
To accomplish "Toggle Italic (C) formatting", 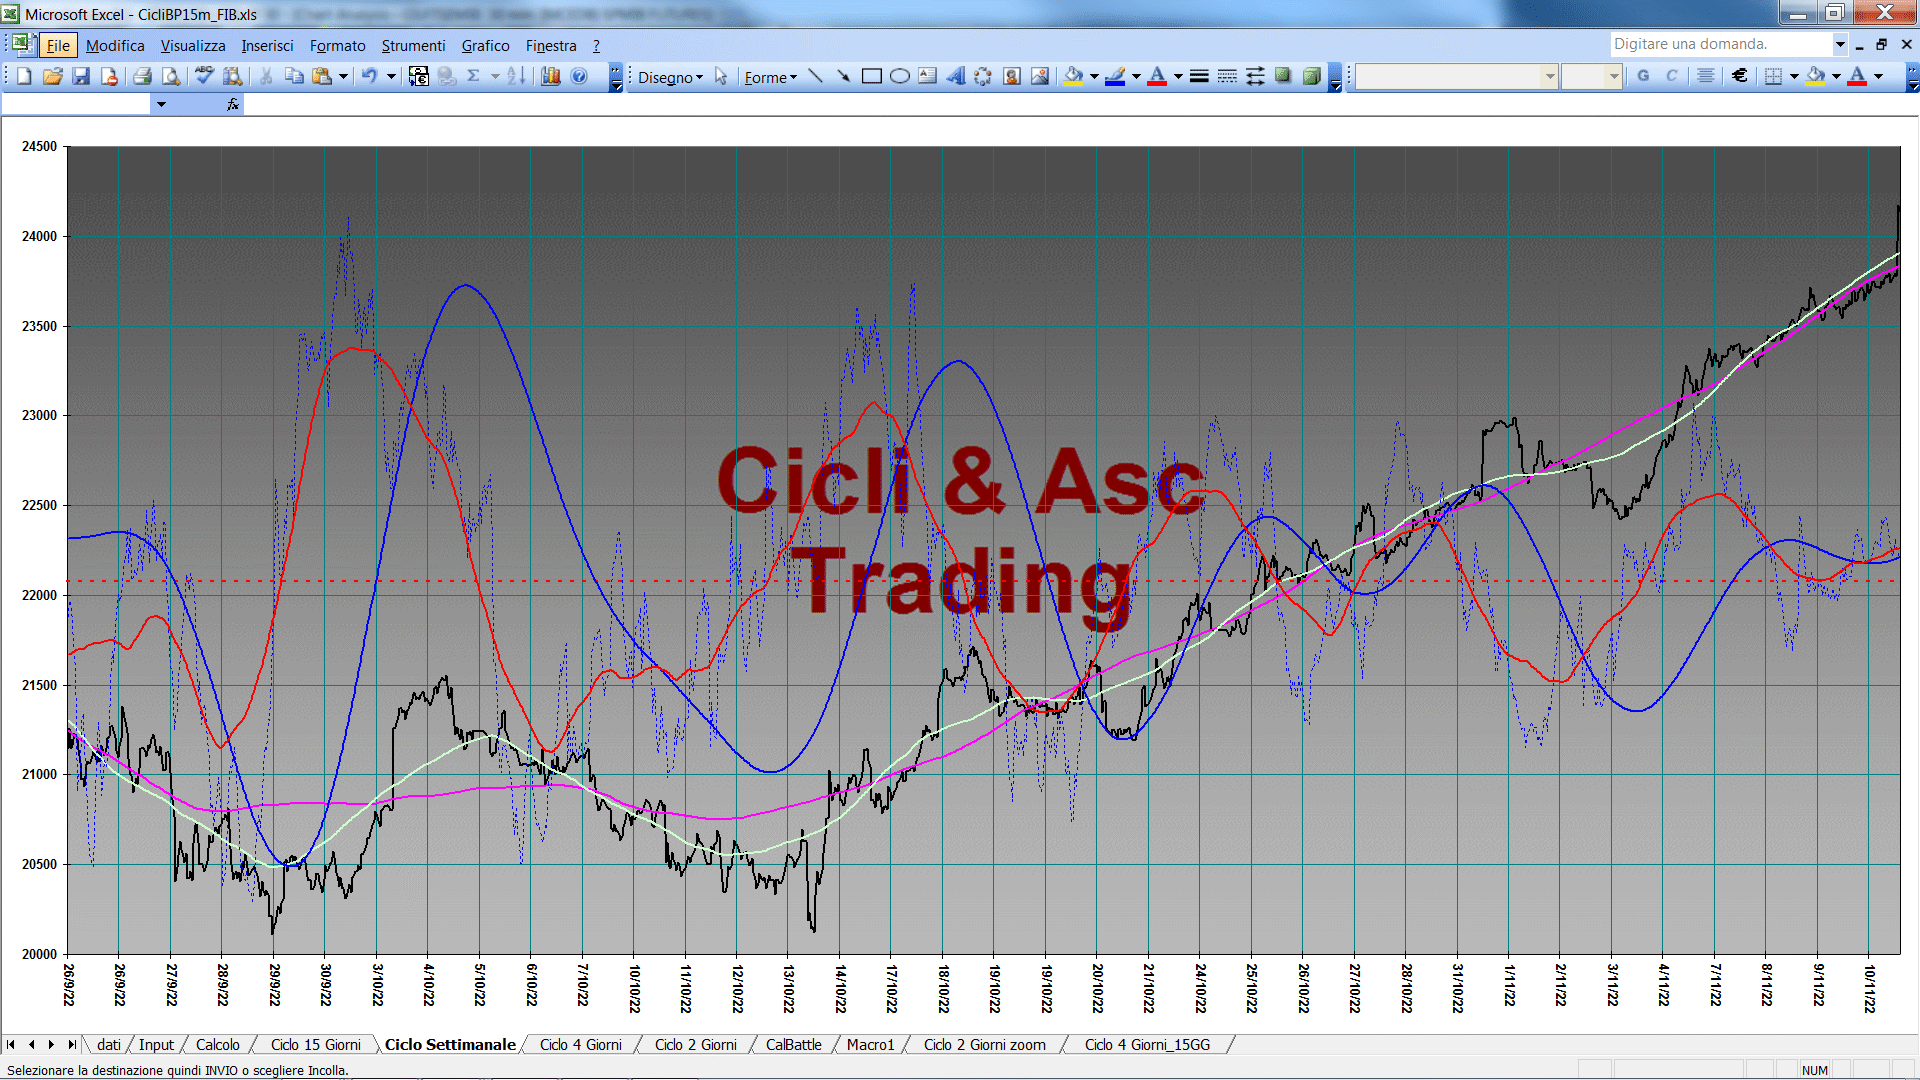I will [x=1671, y=76].
